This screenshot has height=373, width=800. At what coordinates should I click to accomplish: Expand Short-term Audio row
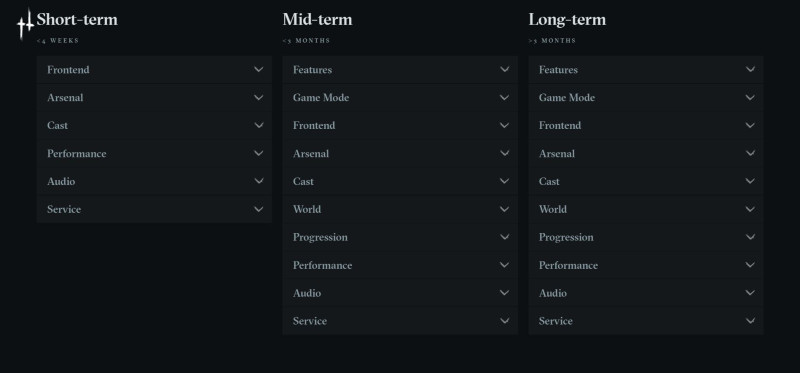tap(154, 181)
